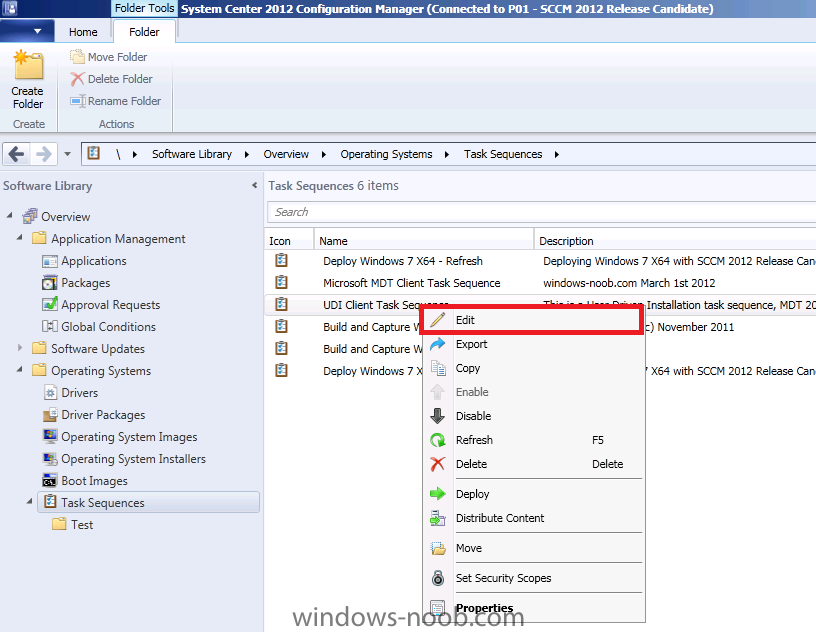Click the Overview node icon
Image resolution: width=816 pixels, height=632 pixels.
coord(30,216)
